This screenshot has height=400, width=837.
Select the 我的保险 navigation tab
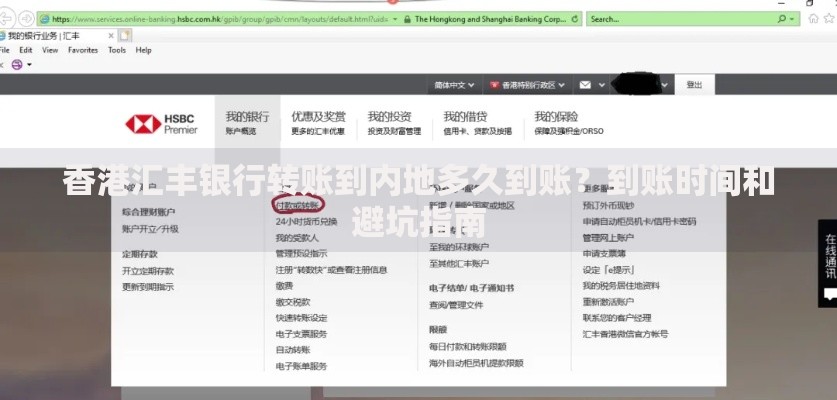click(x=569, y=122)
